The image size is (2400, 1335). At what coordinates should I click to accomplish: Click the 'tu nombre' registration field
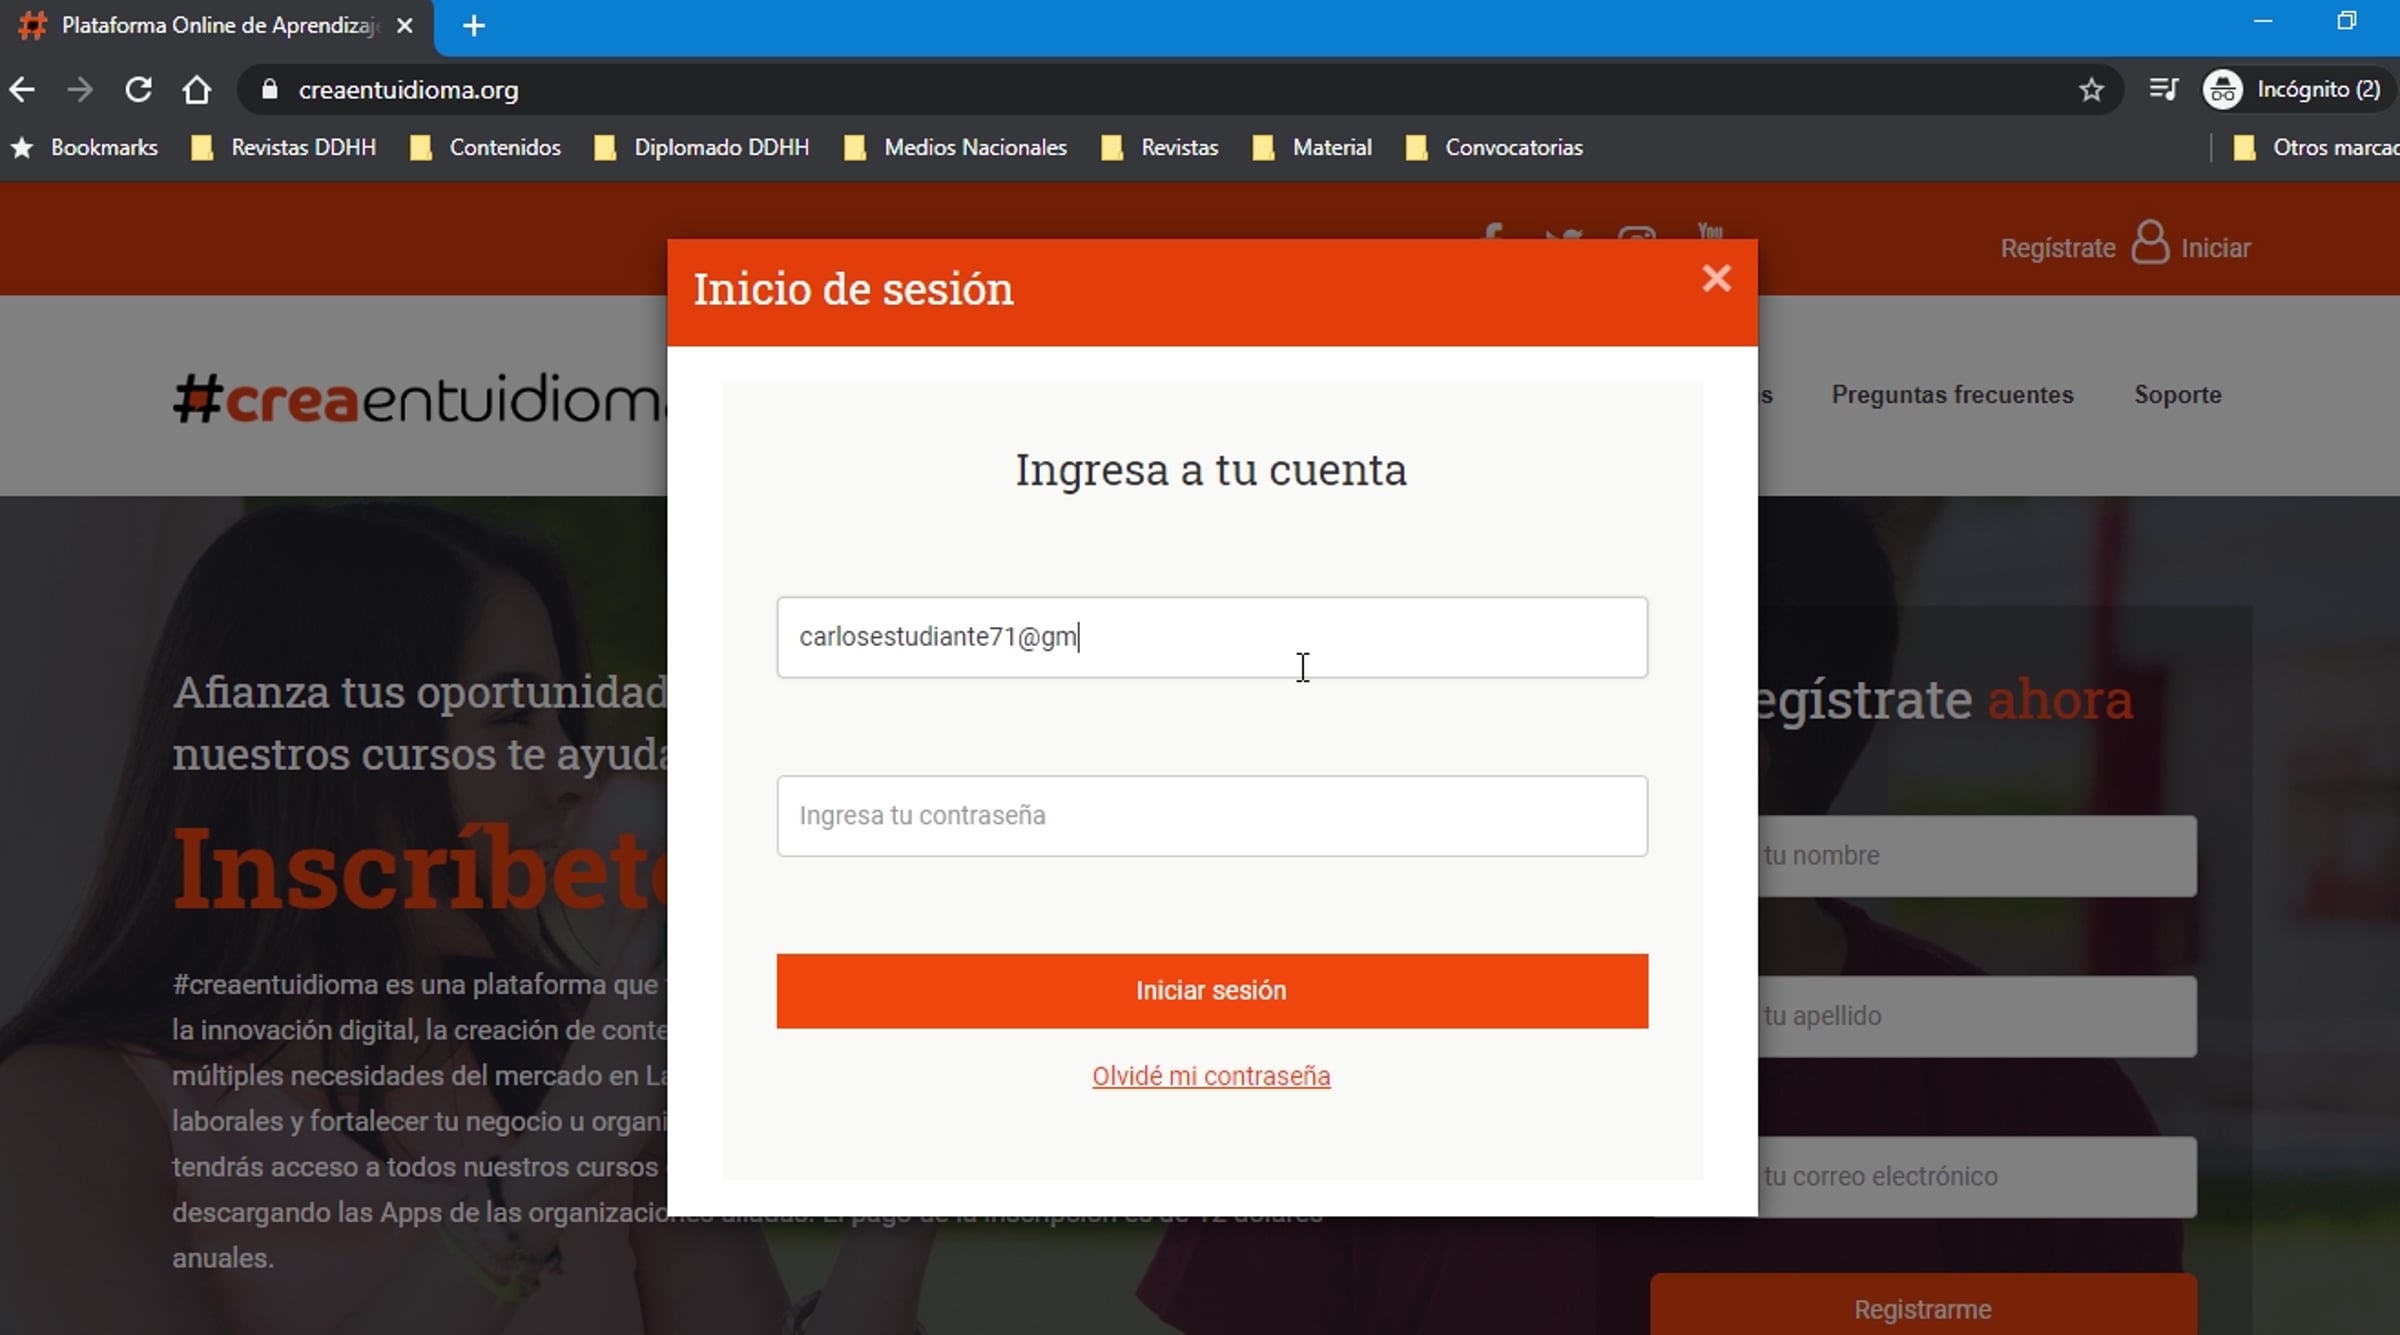pyautogui.click(x=1978, y=856)
